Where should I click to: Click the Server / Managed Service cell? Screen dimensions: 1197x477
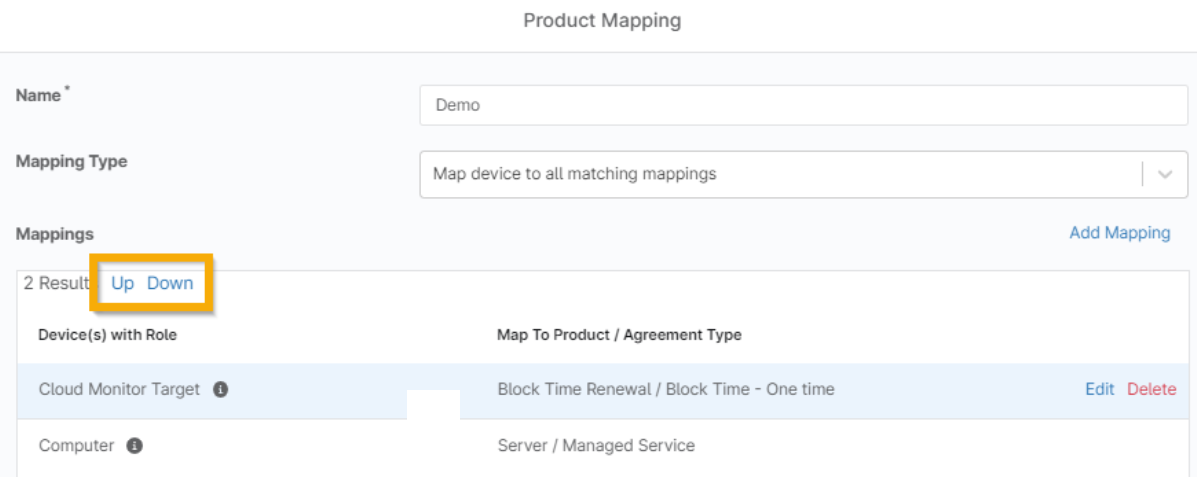point(596,446)
